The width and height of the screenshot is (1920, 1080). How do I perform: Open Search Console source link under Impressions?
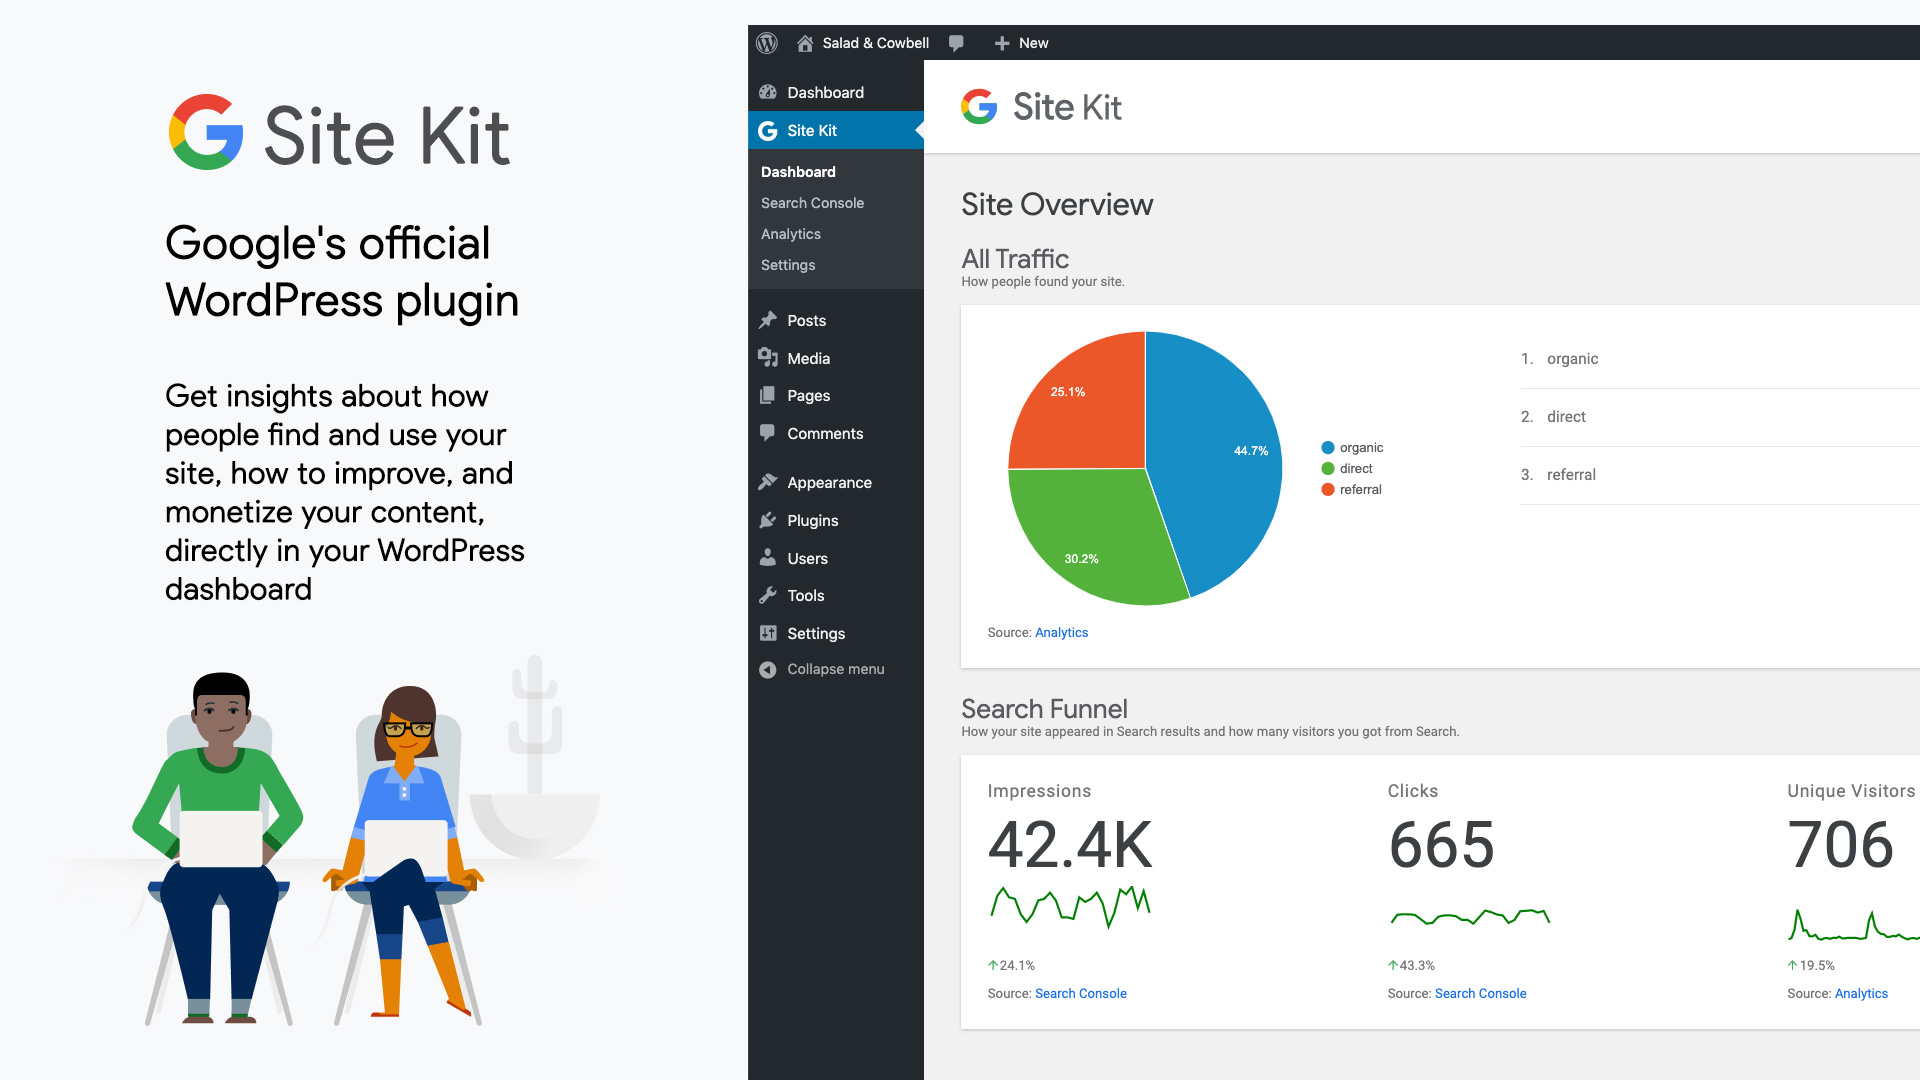click(x=1080, y=993)
